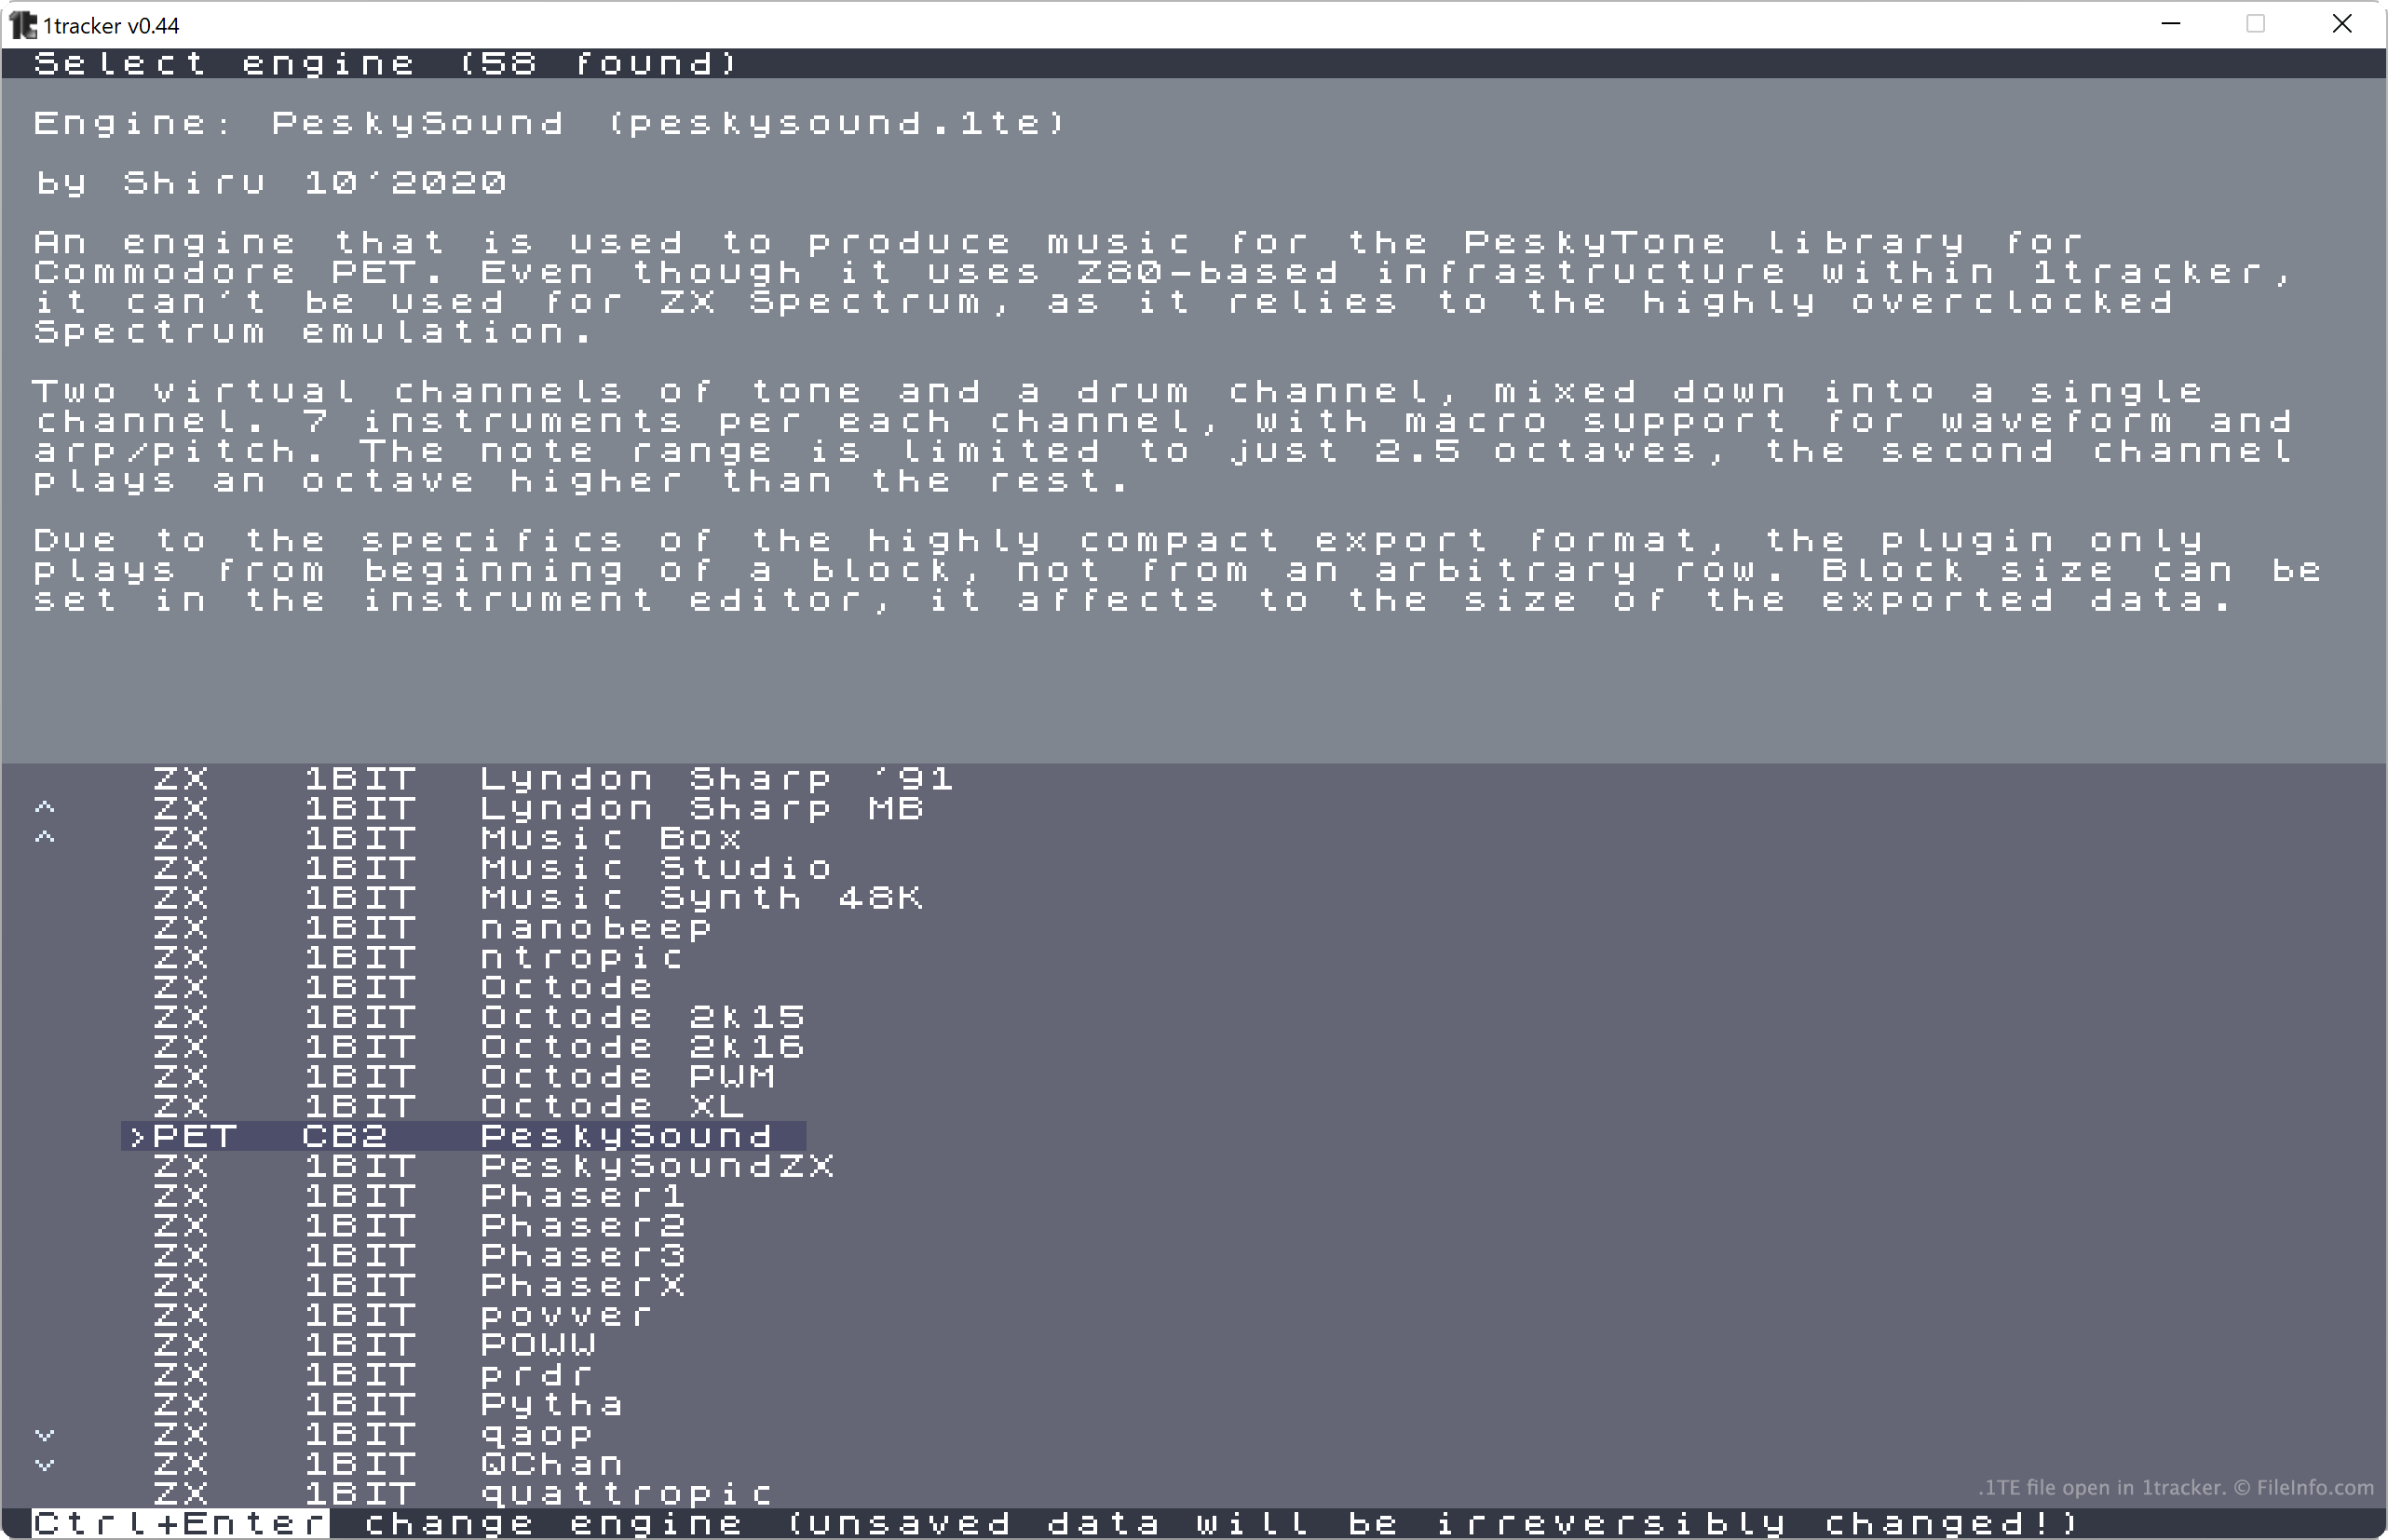Click the scroll-down caret beside qaop

click(x=44, y=1435)
